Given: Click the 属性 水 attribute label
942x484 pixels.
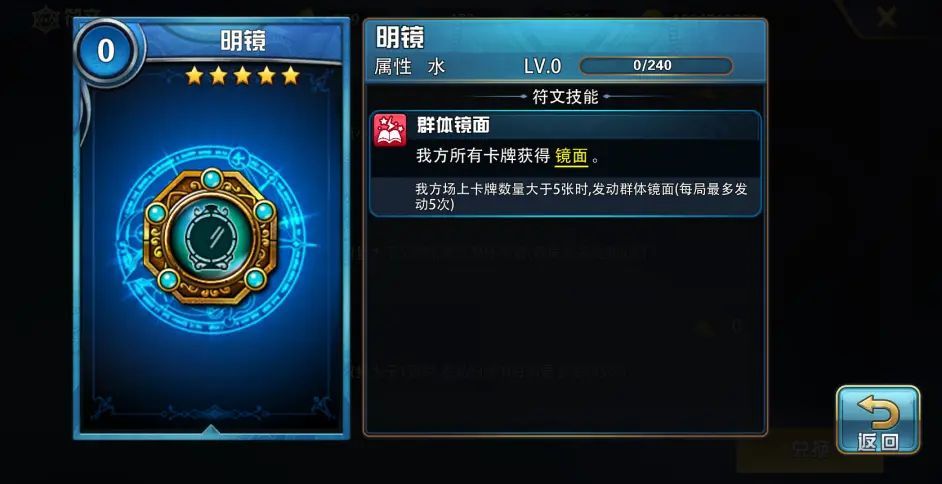Looking at the screenshot, I should point(410,66).
